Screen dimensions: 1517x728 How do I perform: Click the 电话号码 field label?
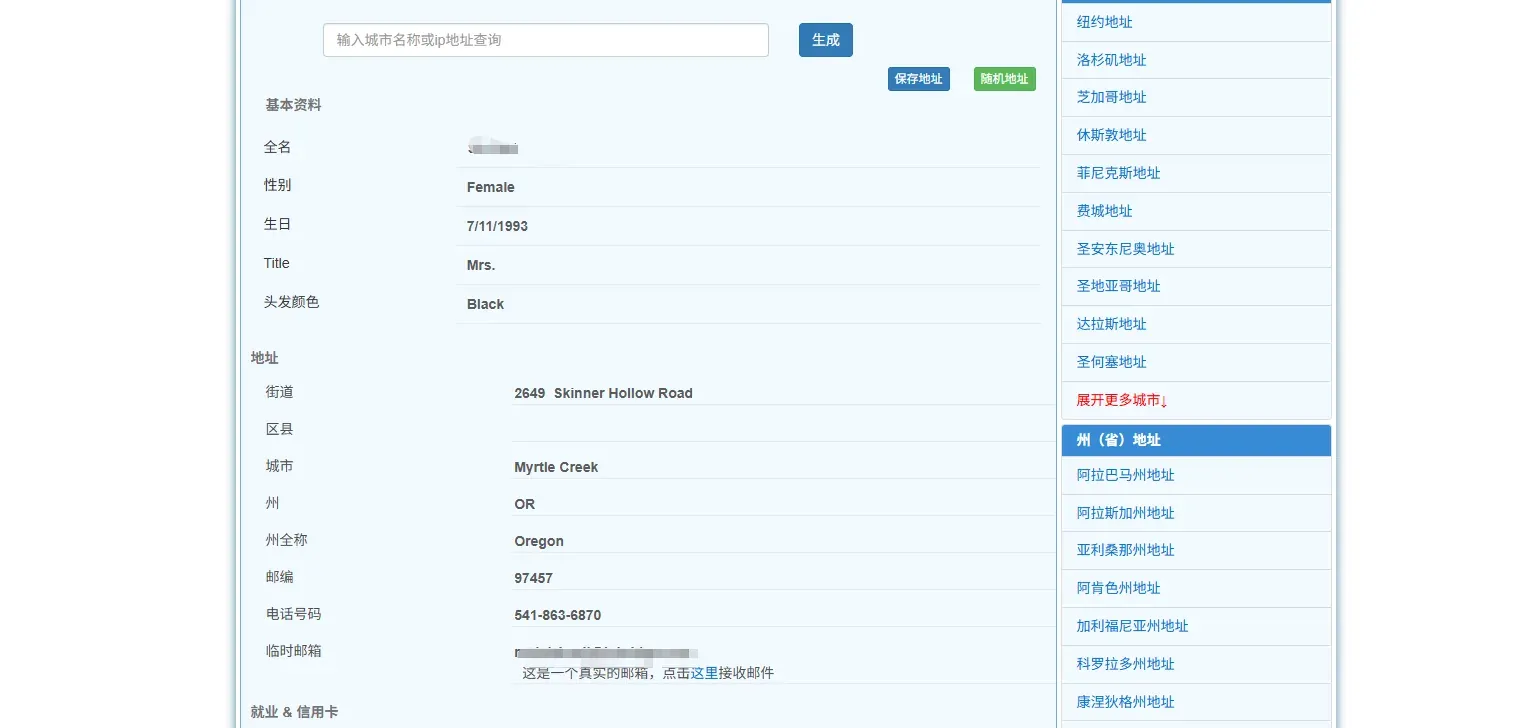(x=293, y=614)
